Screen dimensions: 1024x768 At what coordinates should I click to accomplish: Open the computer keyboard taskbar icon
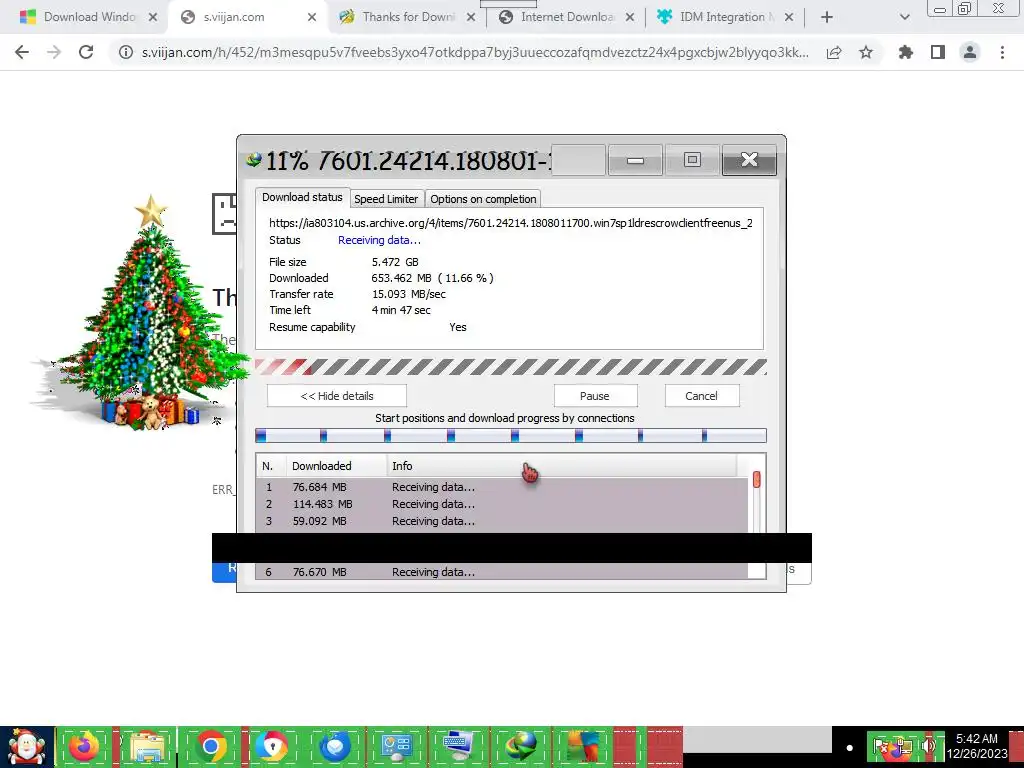coord(457,747)
